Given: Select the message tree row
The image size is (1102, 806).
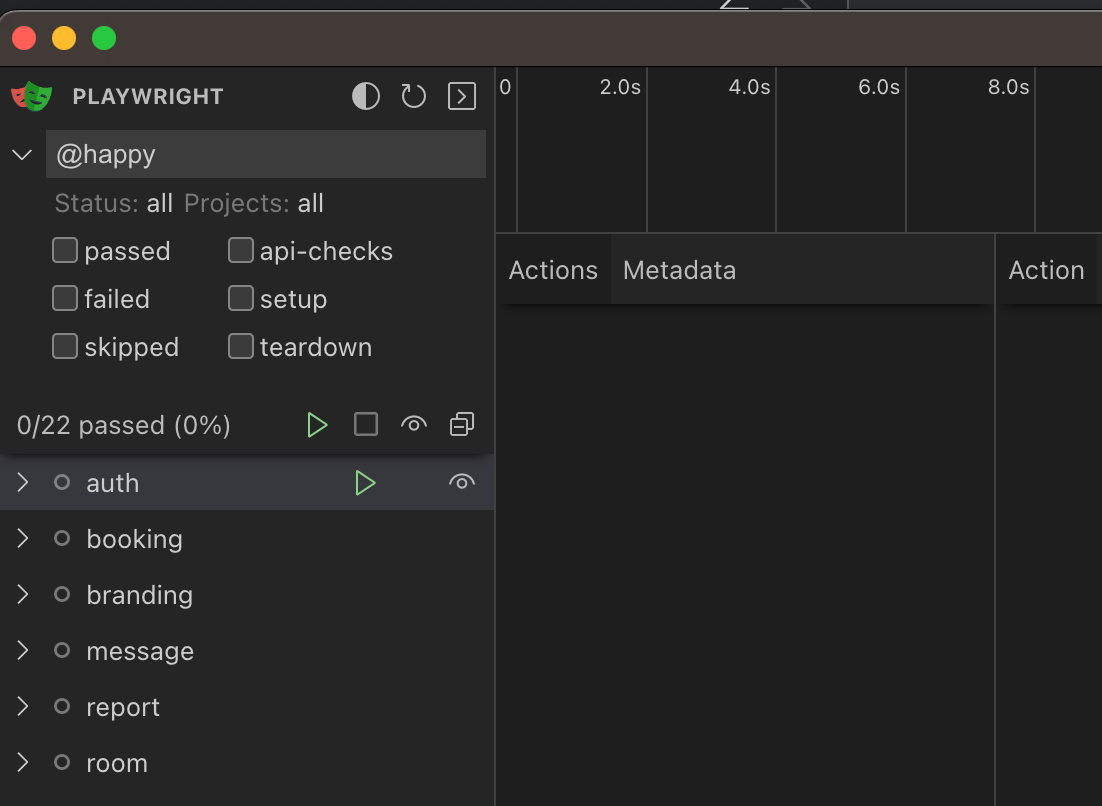Looking at the screenshot, I should click(x=247, y=651).
